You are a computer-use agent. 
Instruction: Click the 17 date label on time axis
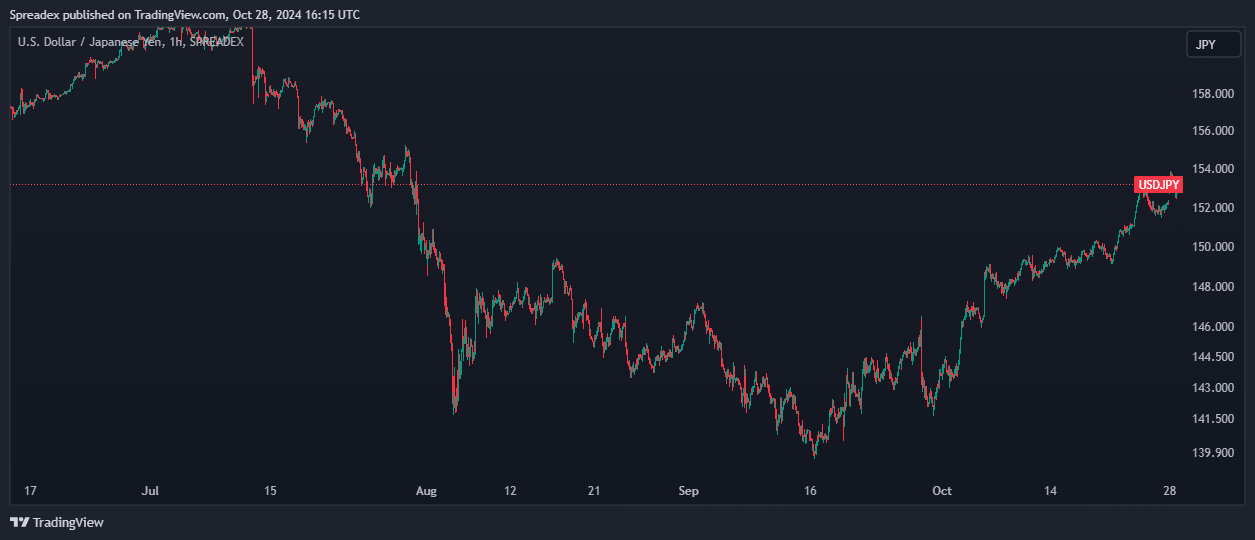pos(30,491)
